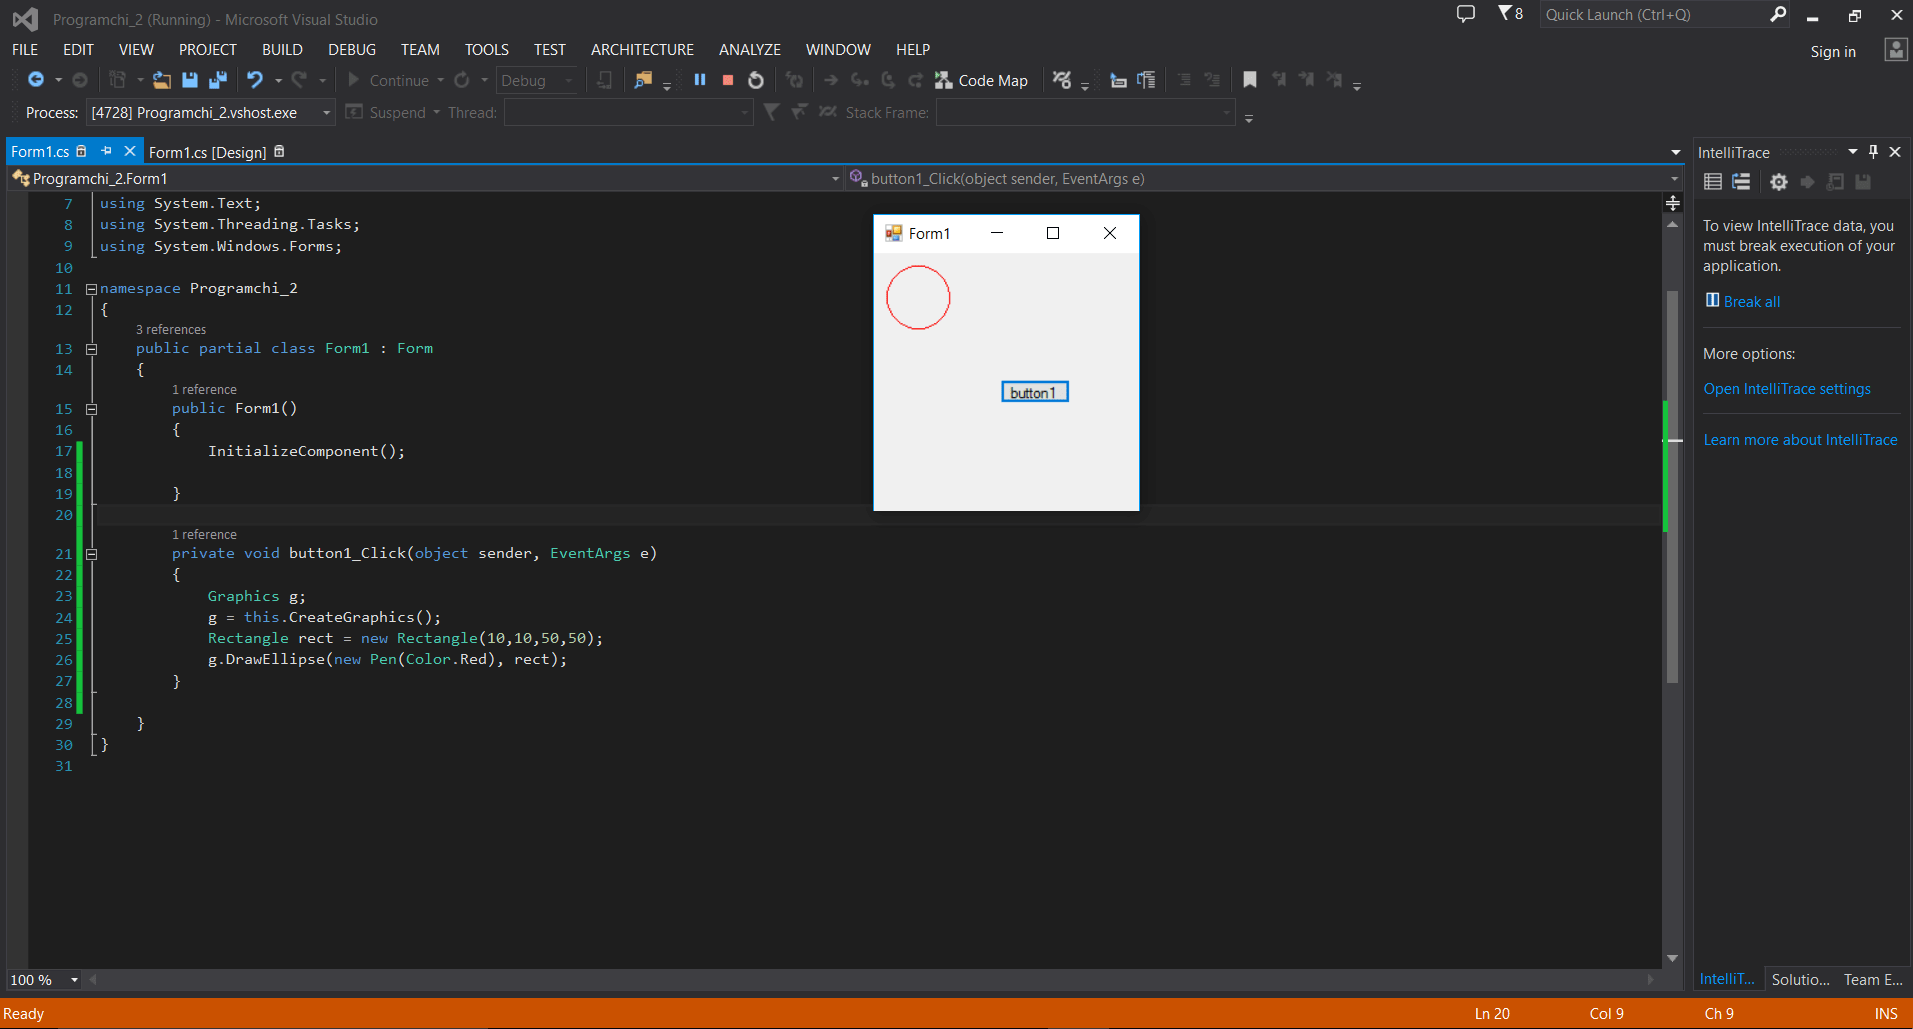This screenshot has width=1913, height=1029.
Task: Click the Break all link
Action: coord(1751,302)
